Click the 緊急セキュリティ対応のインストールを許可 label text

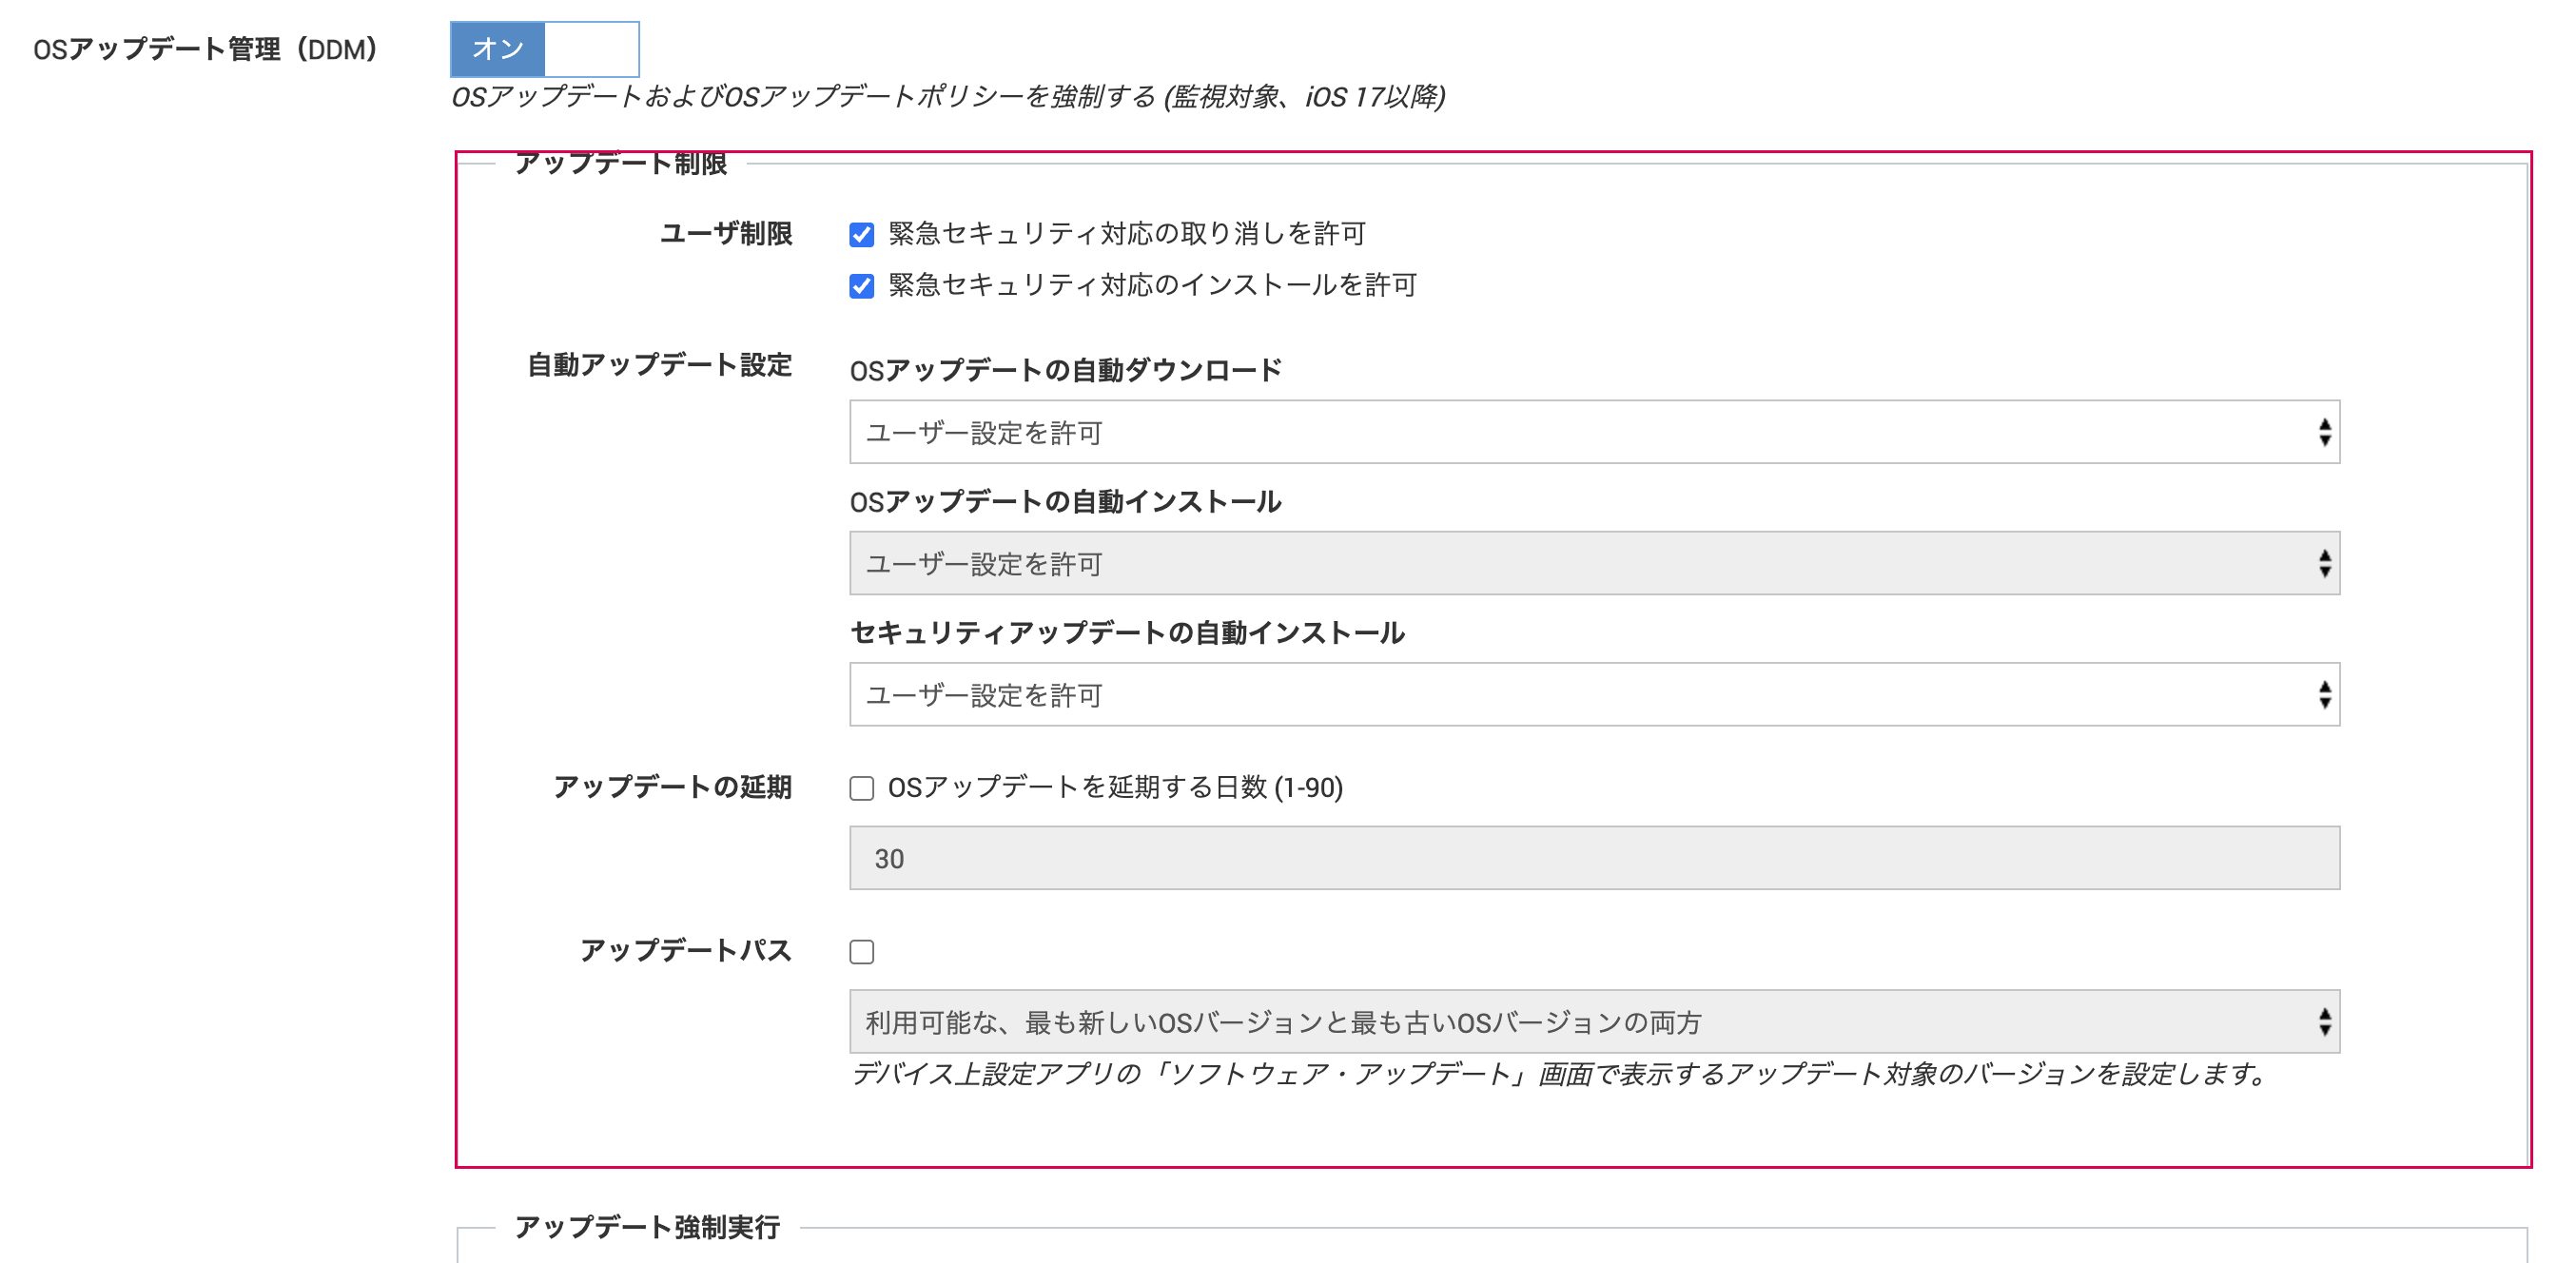pyautogui.click(x=1152, y=285)
